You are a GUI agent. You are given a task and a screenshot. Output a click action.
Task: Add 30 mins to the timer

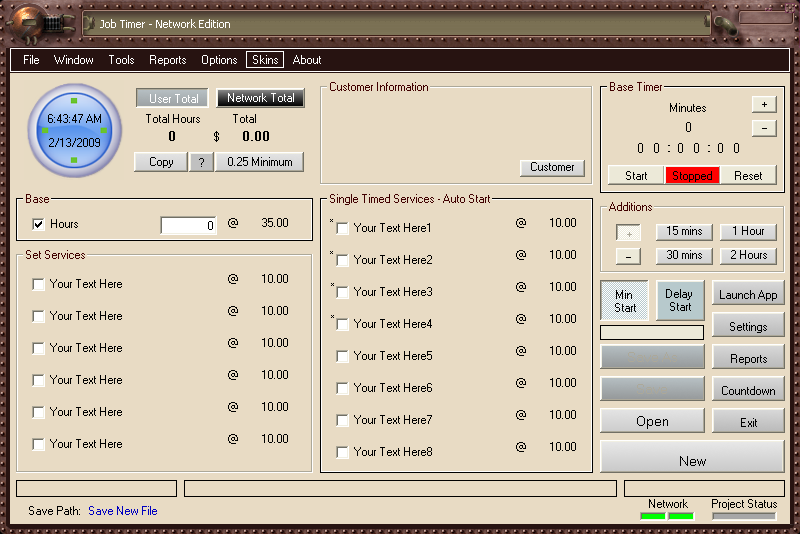tap(684, 256)
